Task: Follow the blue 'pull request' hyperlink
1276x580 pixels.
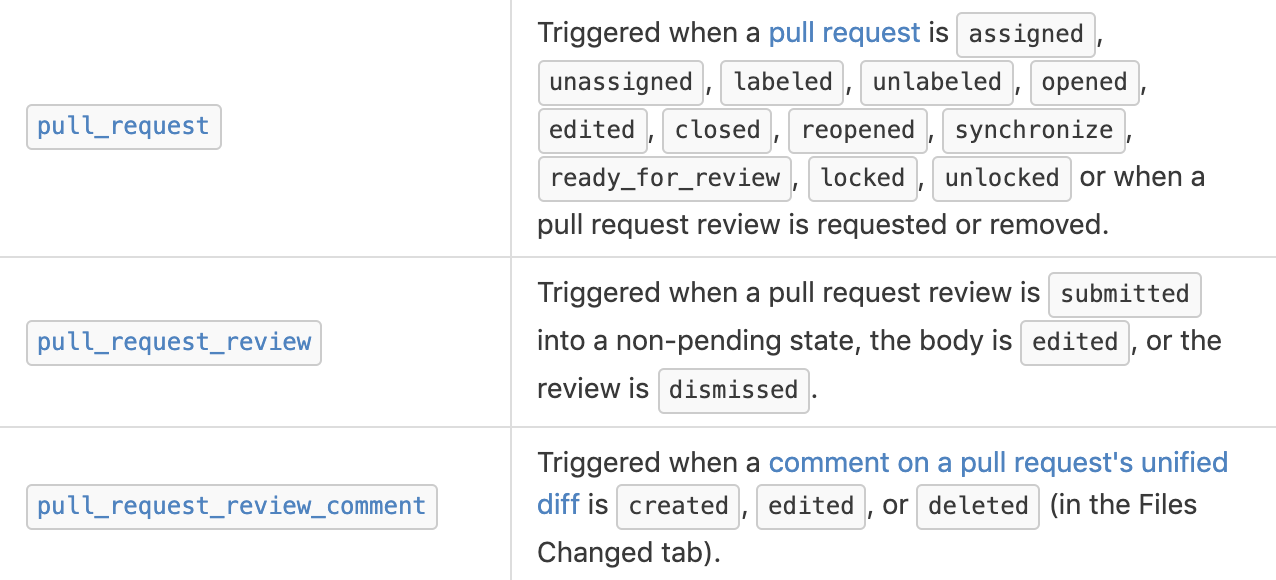Action: coord(844,33)
